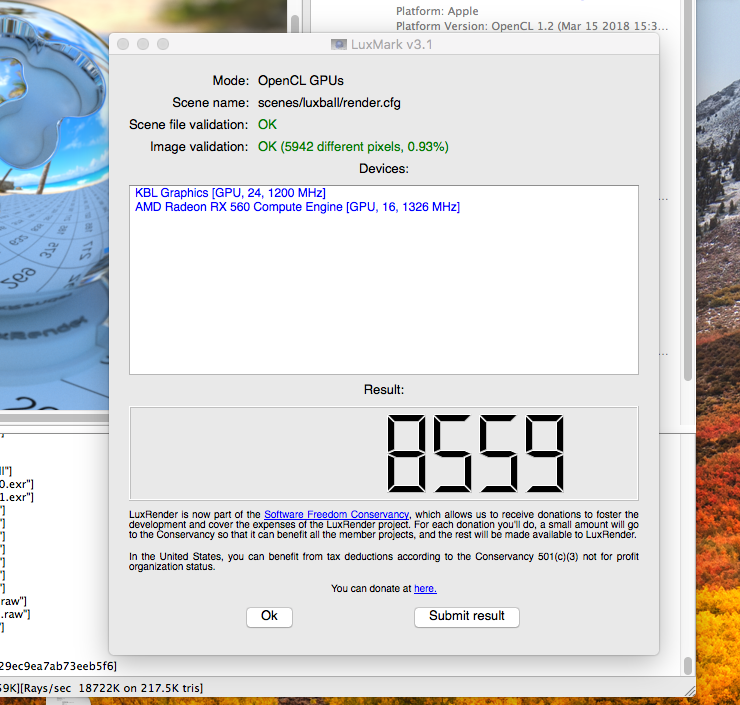Click the Submit result button
This screenshot has height=705, width=740.
click(467, 617)
